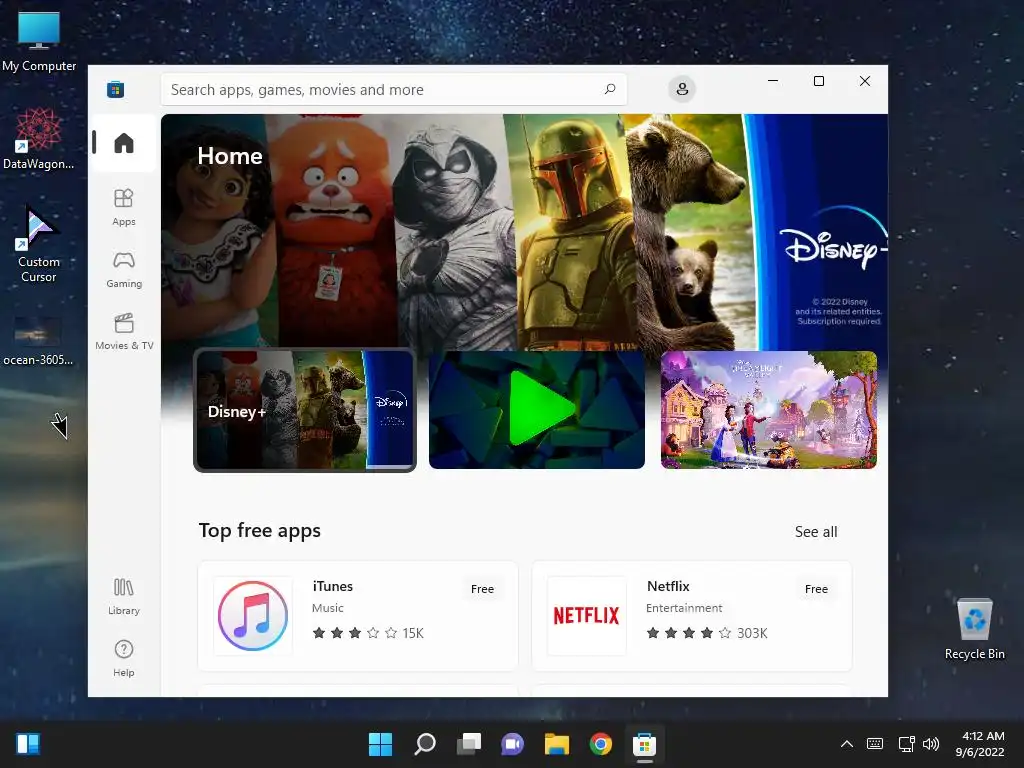Open the touch keyboard tray icon
Viewport: 1024px width, 768px height.
point(874,744)
